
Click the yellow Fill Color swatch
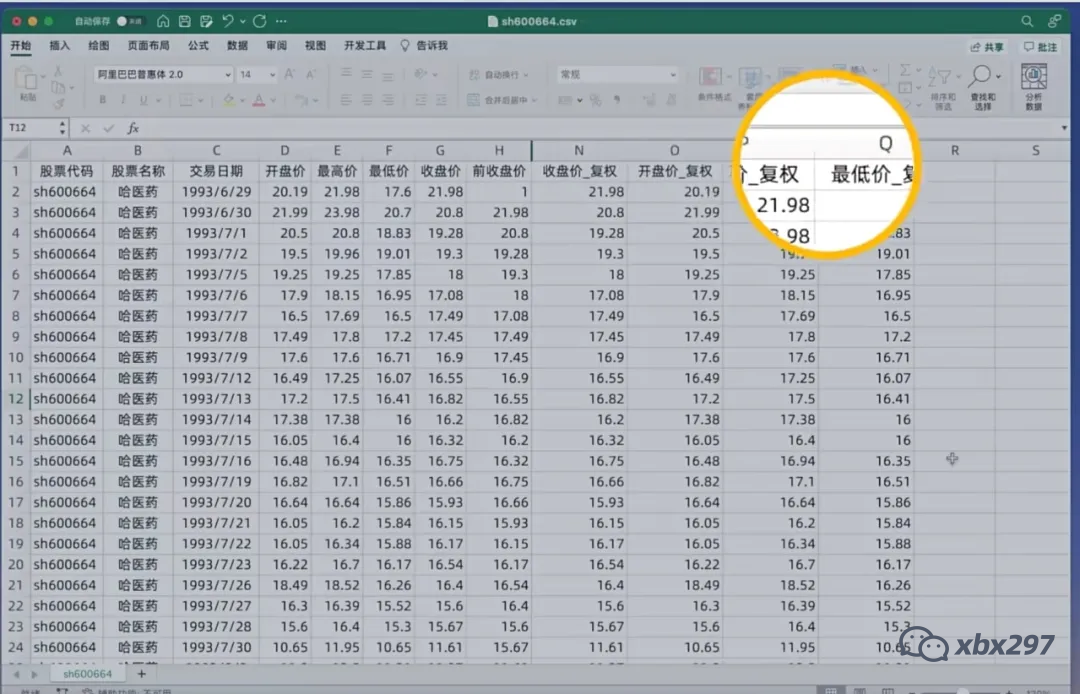229,100
